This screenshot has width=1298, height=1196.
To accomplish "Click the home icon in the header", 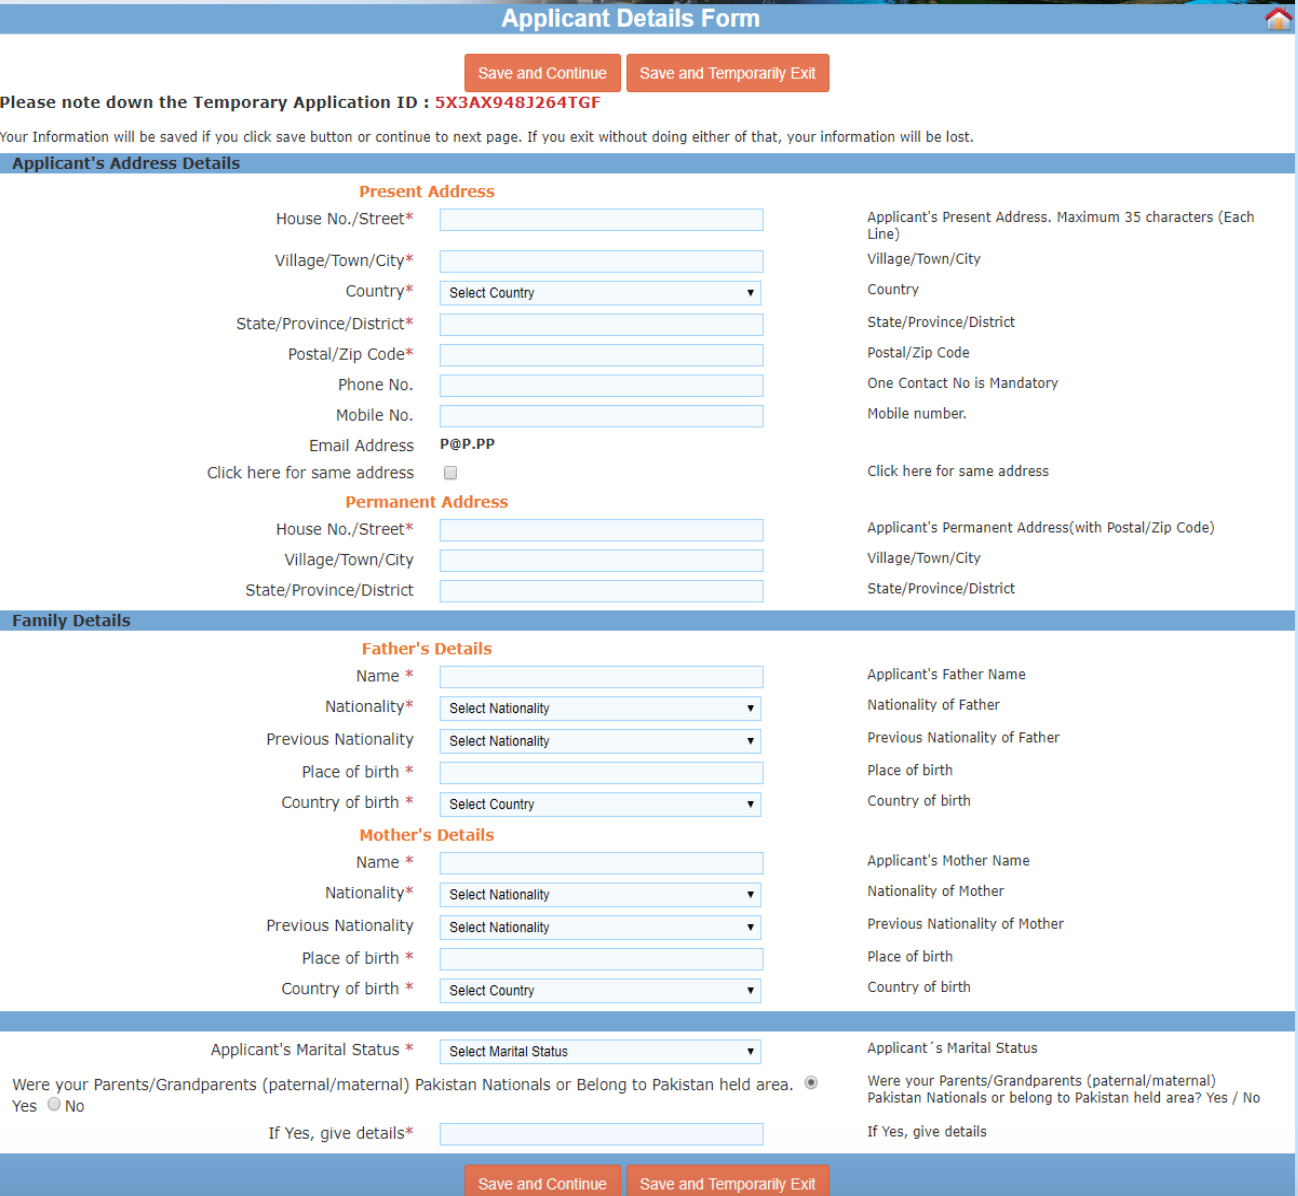I will [1277, 17].
